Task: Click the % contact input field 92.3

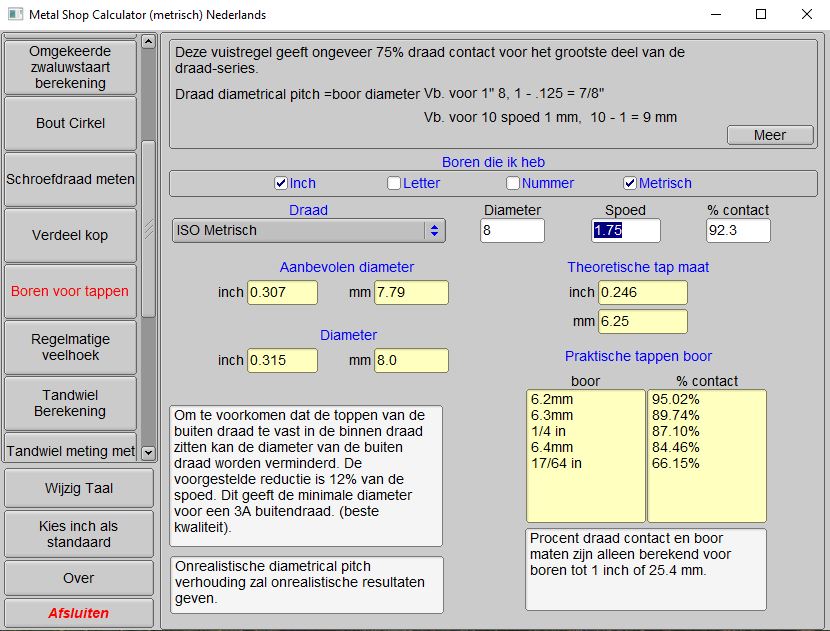Action: (x=738, y=231)
